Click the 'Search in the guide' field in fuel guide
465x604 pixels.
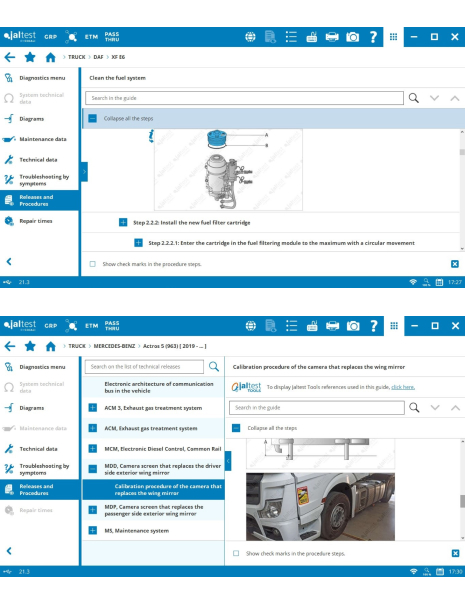pos(244,98)
